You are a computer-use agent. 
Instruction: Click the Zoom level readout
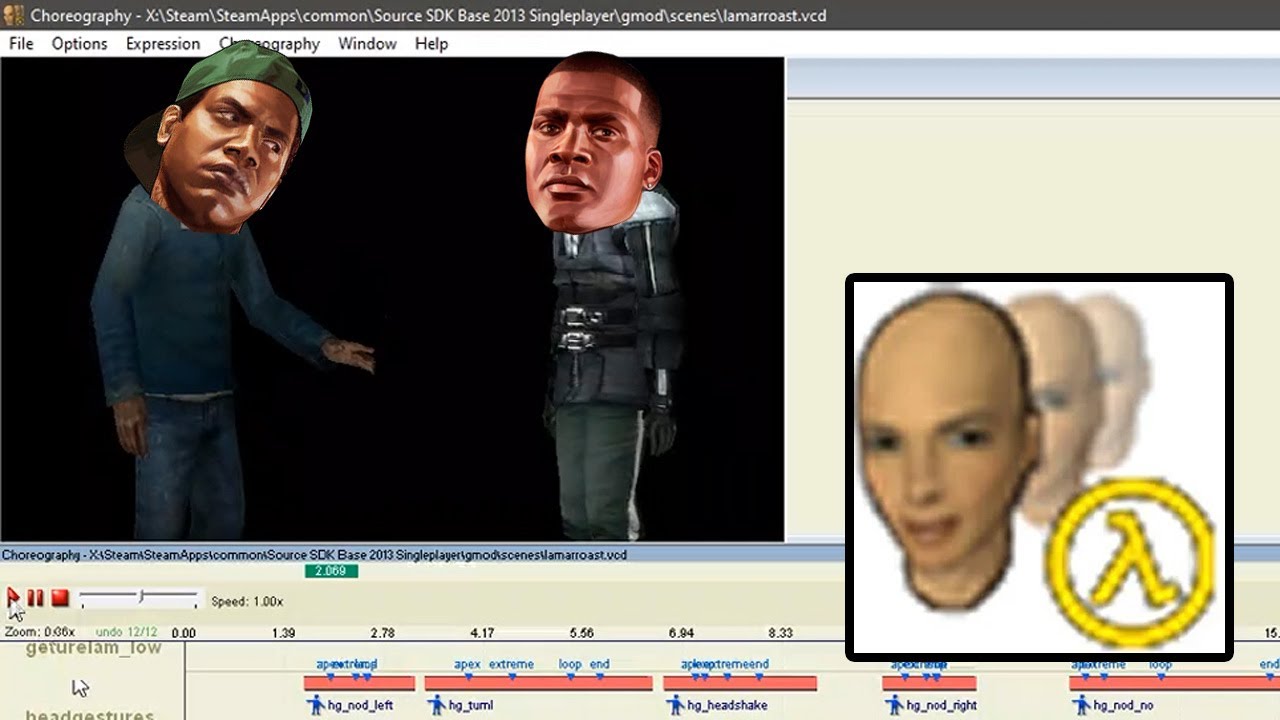click(40, 632)
